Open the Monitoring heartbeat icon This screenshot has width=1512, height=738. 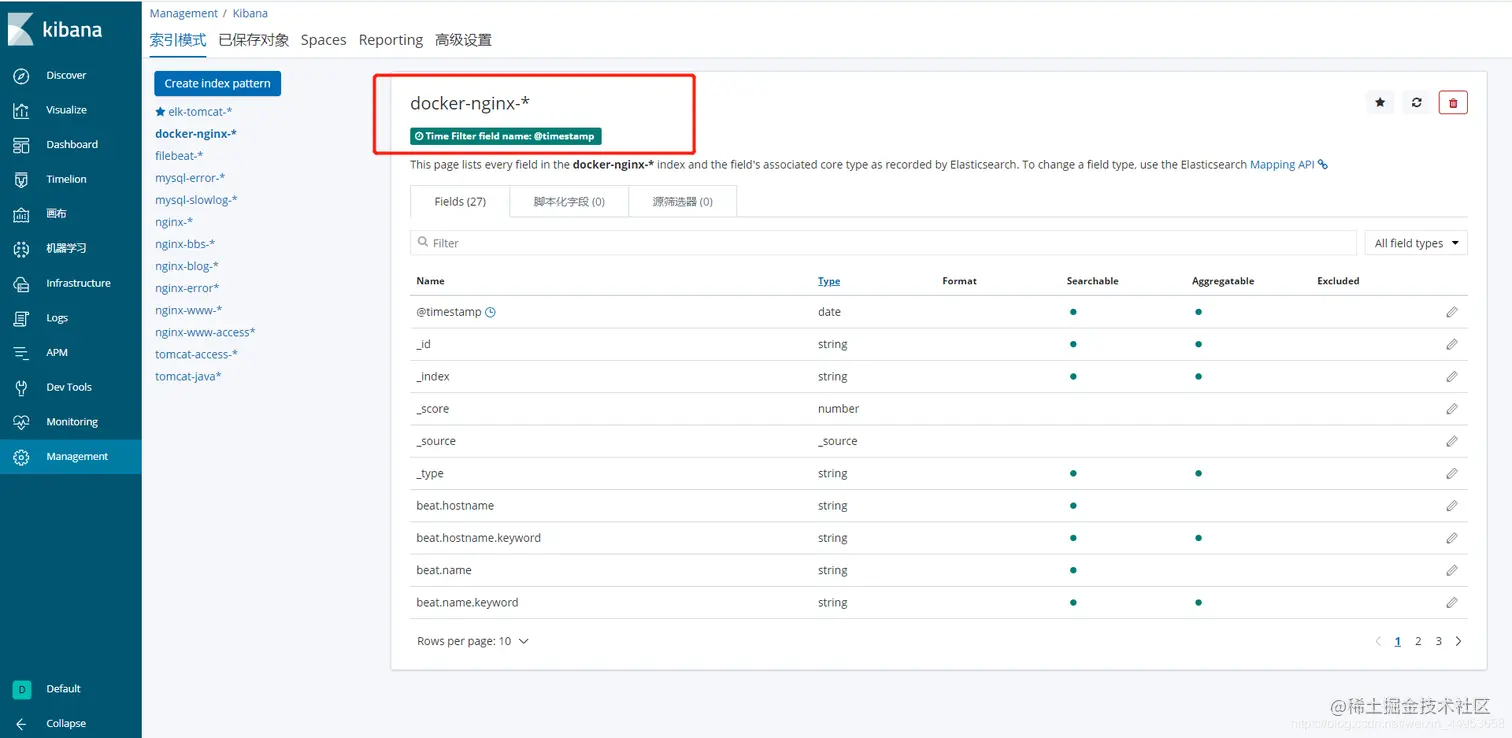pyautogui.click(x=21, y=422)
